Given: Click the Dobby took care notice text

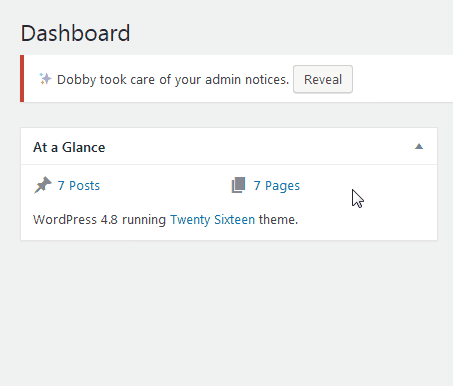Looking at the screenshot, I should [173, 80].
